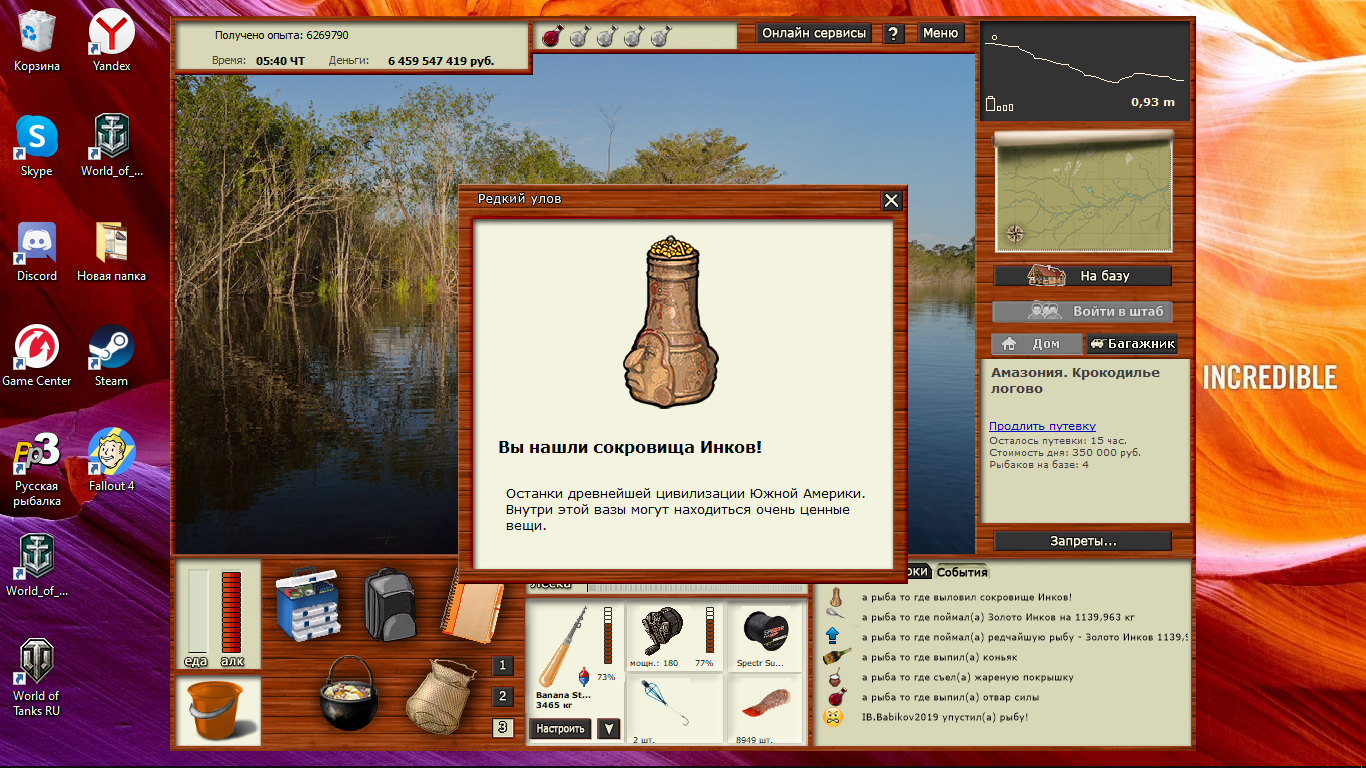The image size is (1366, 768).
Task: Click the money amount 6 459 547 419 руб.
Action: (441, 61)
